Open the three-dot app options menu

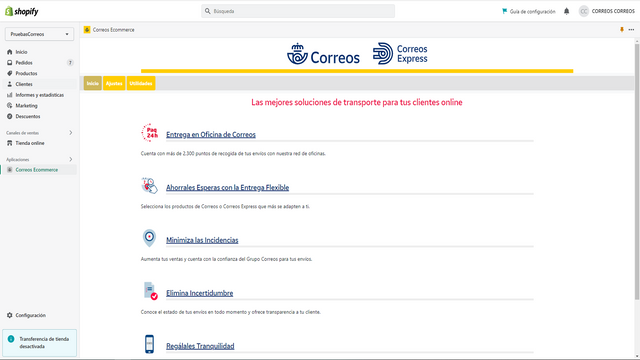click(631, 30)
